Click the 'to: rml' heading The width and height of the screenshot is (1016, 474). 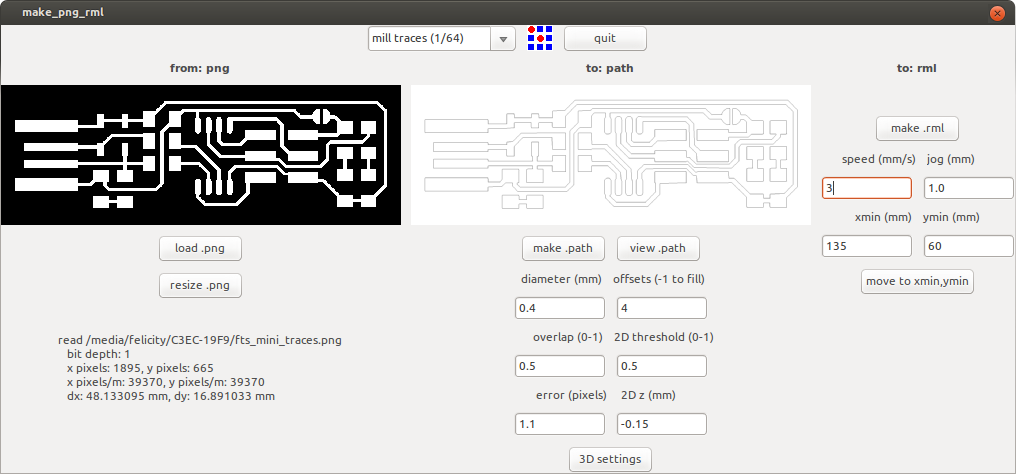(917, 68)
